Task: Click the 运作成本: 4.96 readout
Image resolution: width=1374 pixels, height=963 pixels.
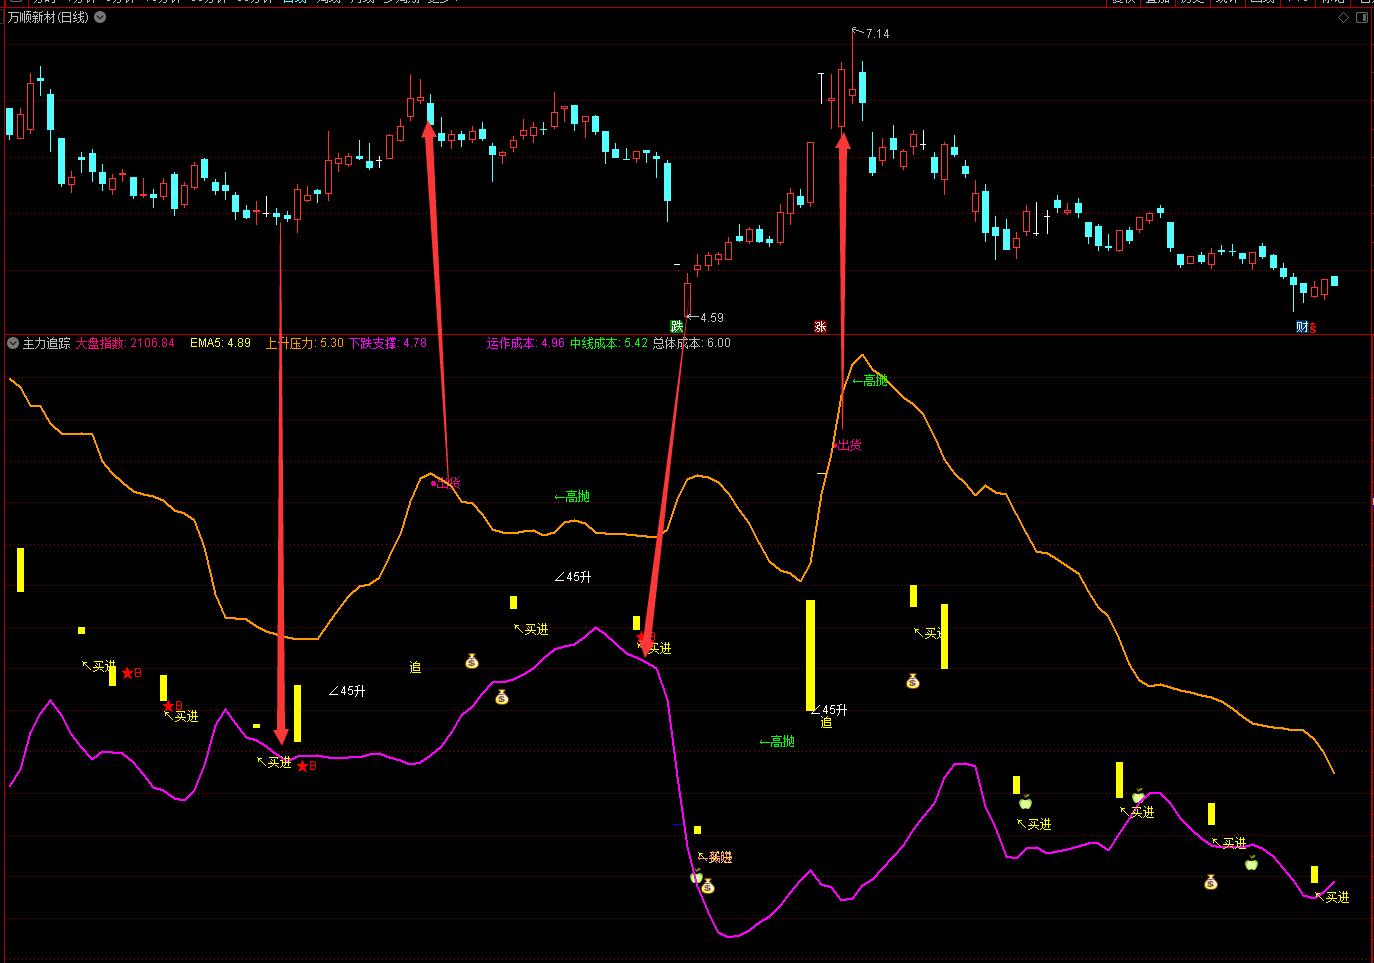Action: pos(526,343)
